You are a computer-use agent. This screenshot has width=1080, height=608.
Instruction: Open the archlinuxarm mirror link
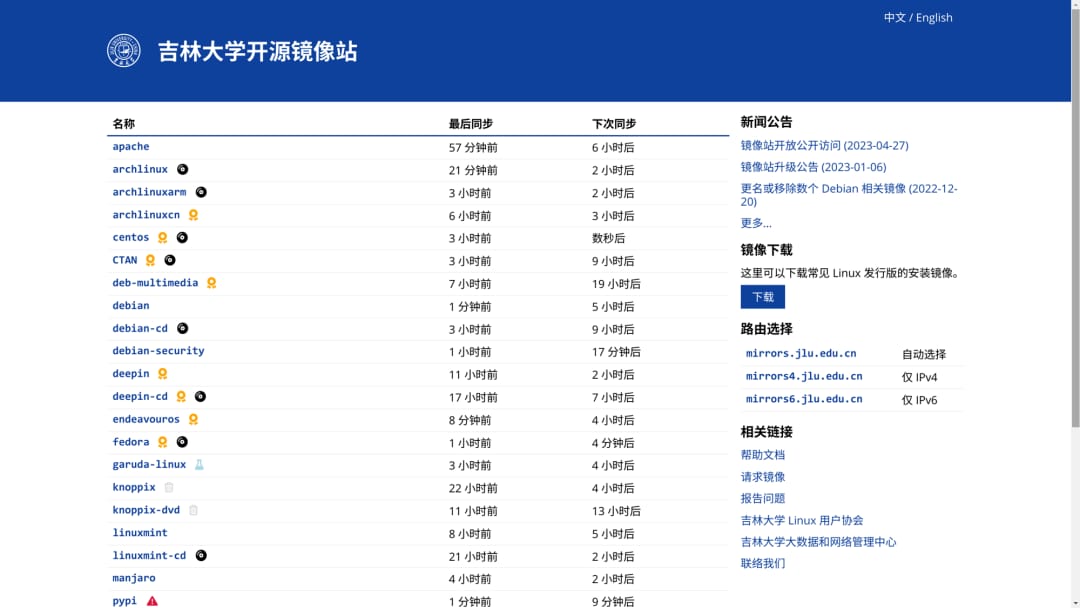(x=149, y=192)
